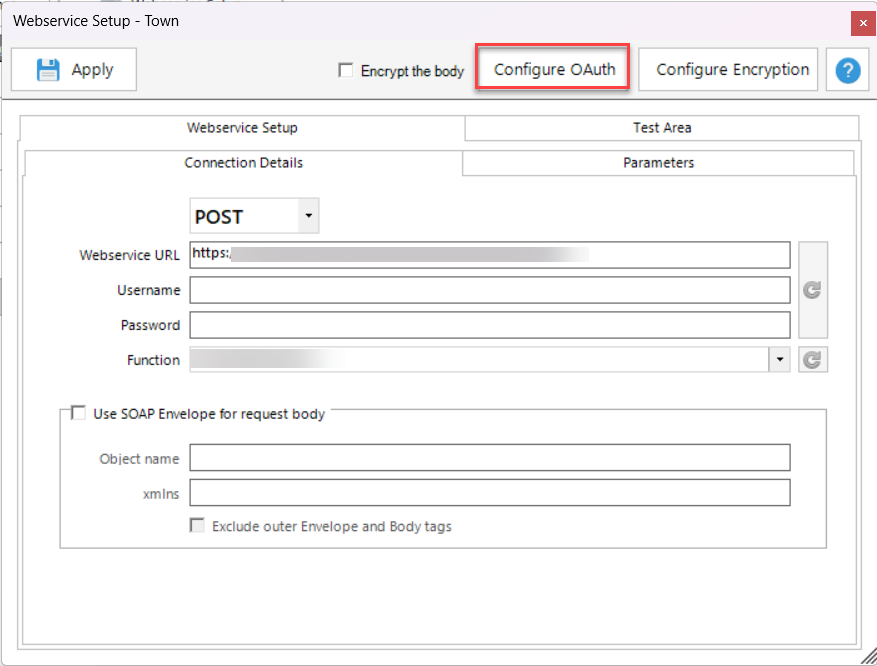Viewport: 877px width, 666px height.
Task: Click Apply with the floppy disk icon
Action: [x=74, y=70]
